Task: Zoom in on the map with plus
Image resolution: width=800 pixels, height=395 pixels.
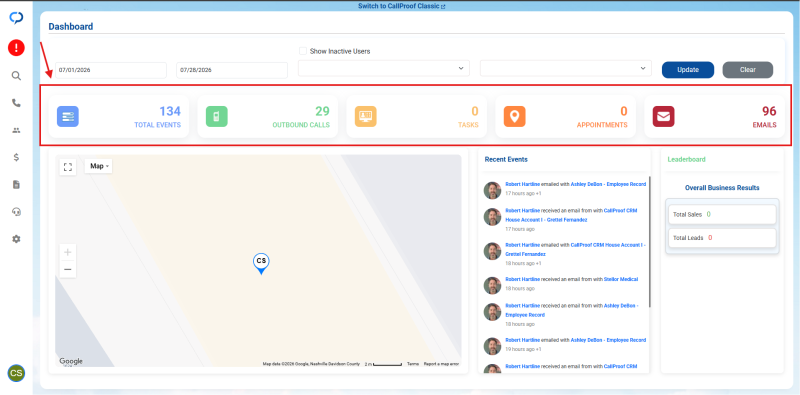Action: pyautogui.click(x=68, y=252)
